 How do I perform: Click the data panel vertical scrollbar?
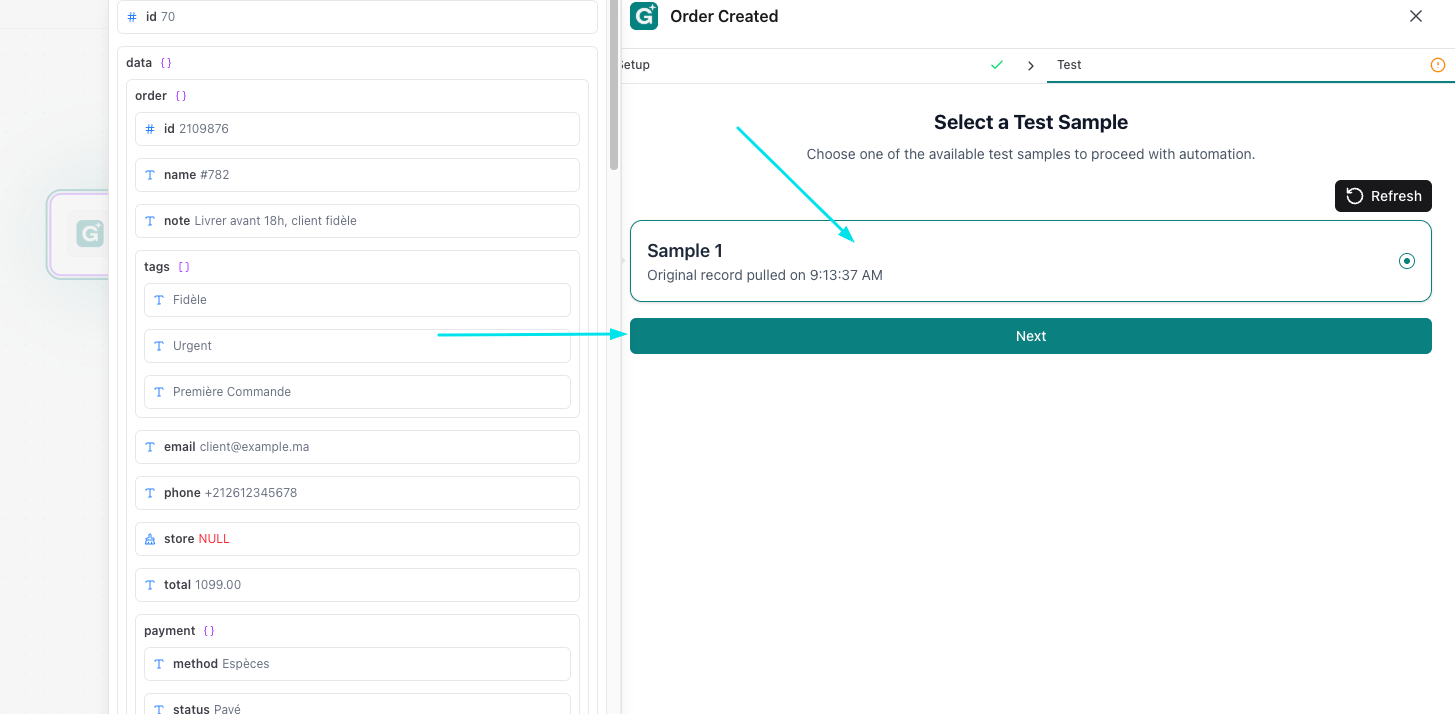pos(614,85)
